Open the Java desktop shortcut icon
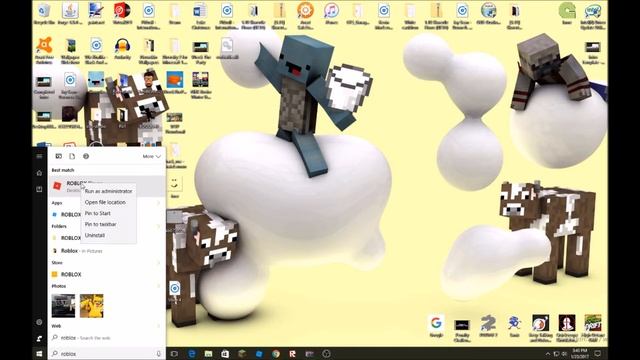 (70, 13)
